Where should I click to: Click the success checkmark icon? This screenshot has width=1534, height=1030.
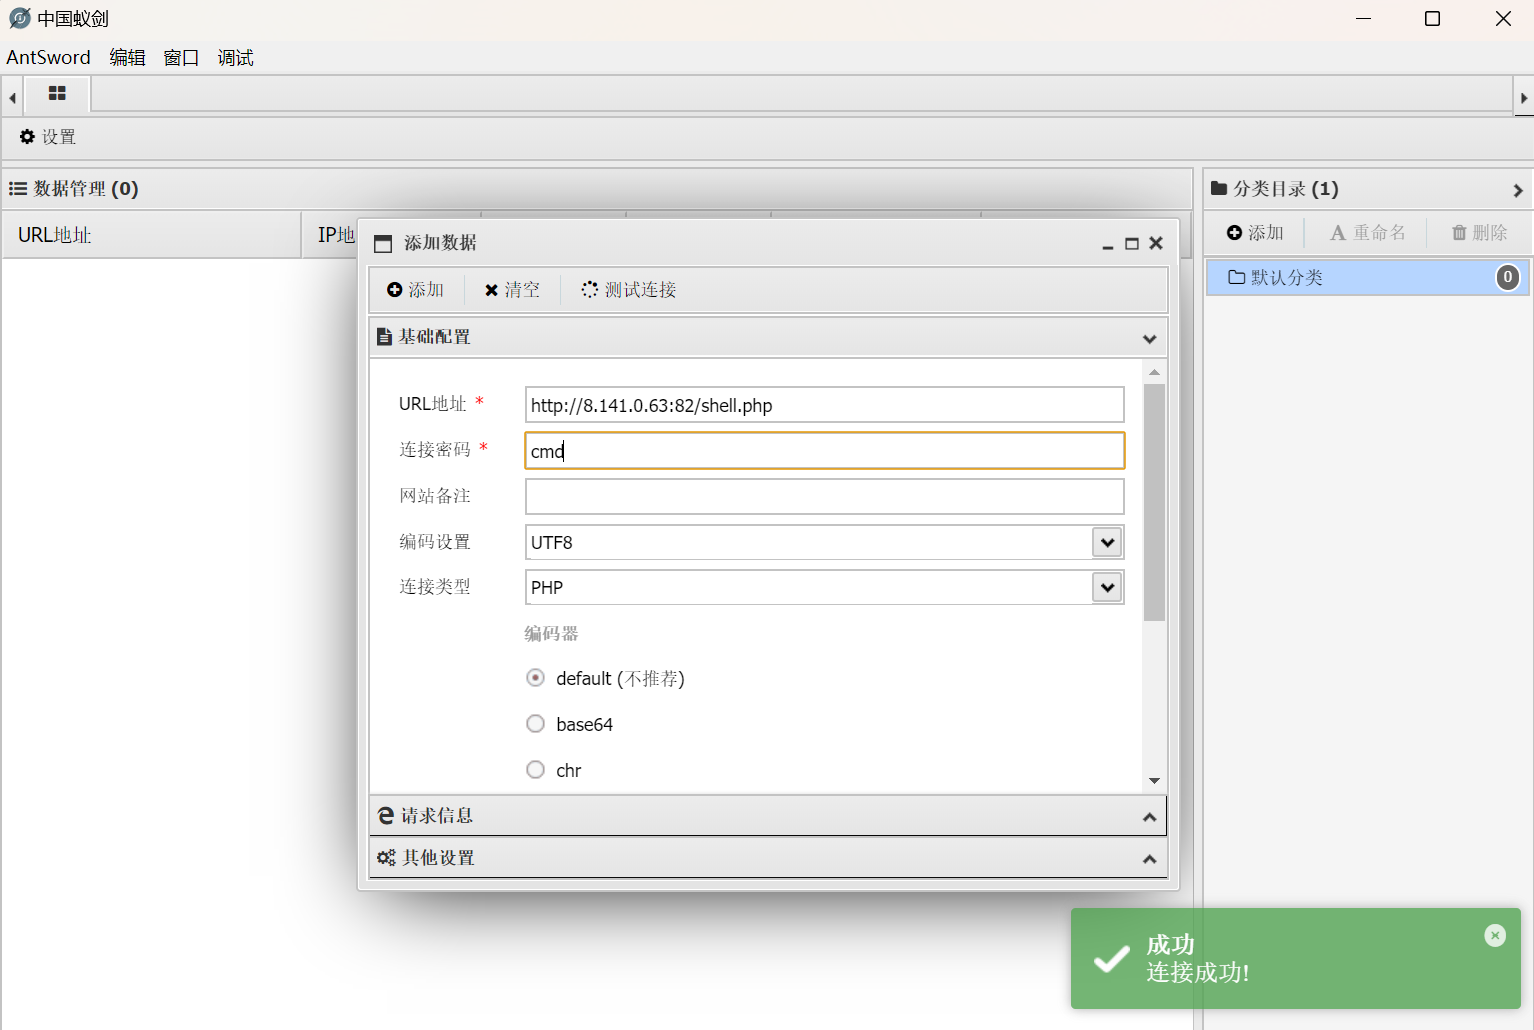[1111, 960]
